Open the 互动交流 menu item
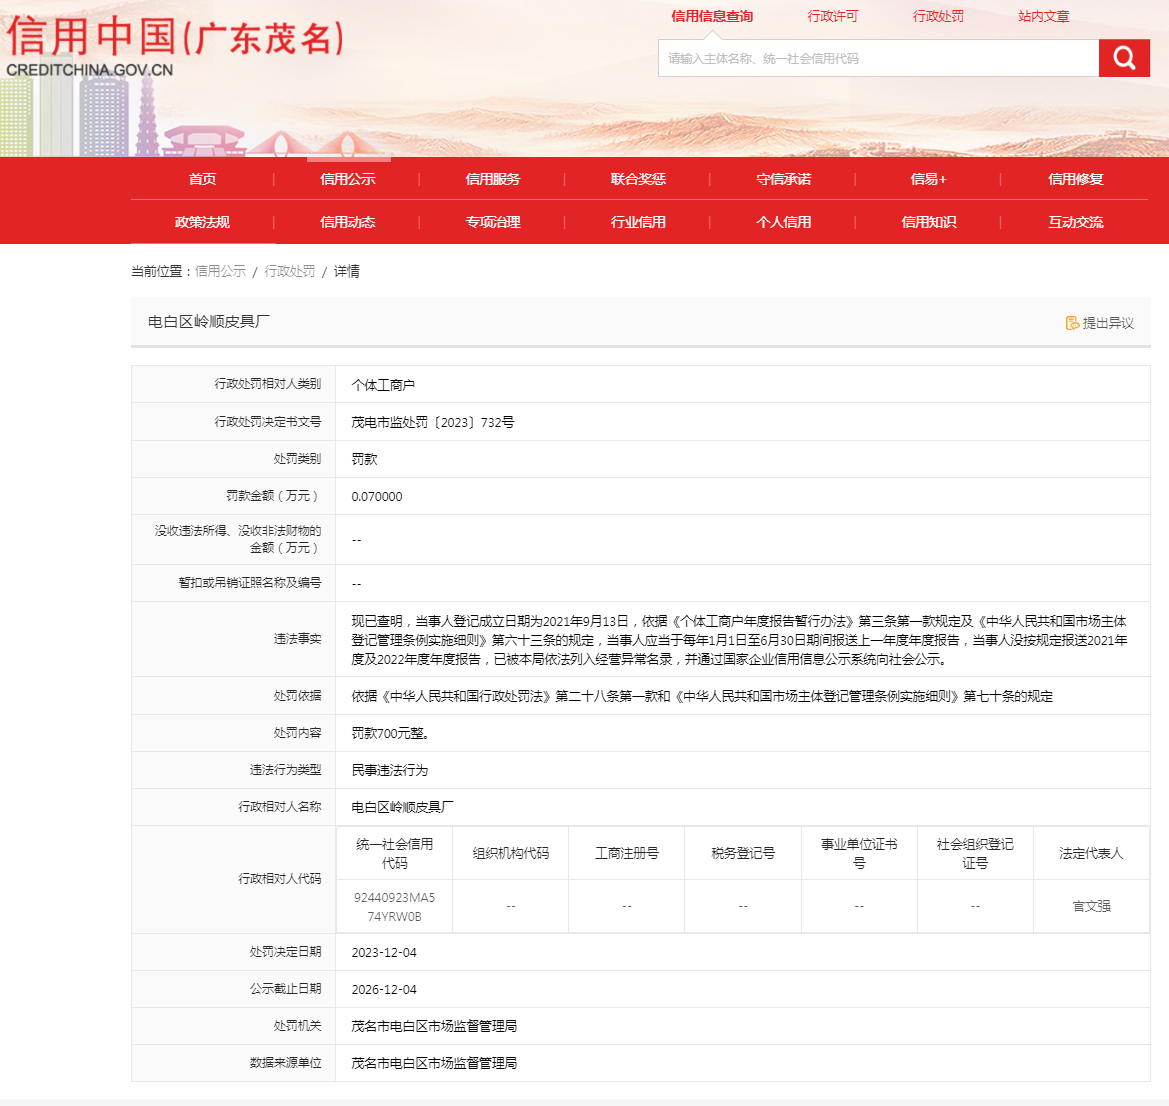Screen dimensions: 1169x1106 (1075, 222)
